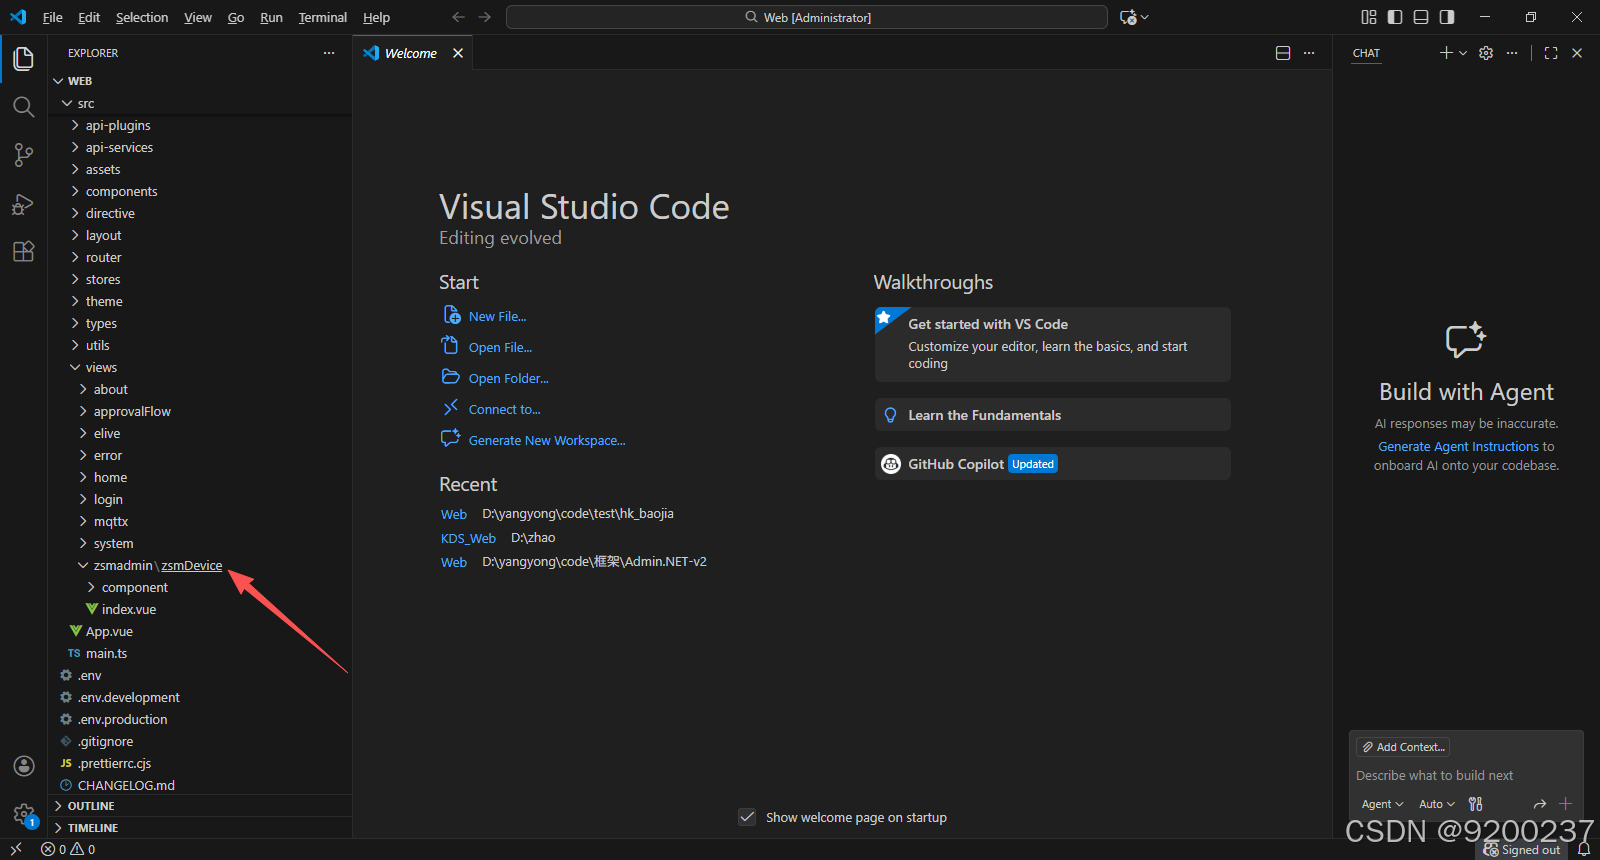1600x860 pixels.
Task: Open the Run menu
Action: 271,17
